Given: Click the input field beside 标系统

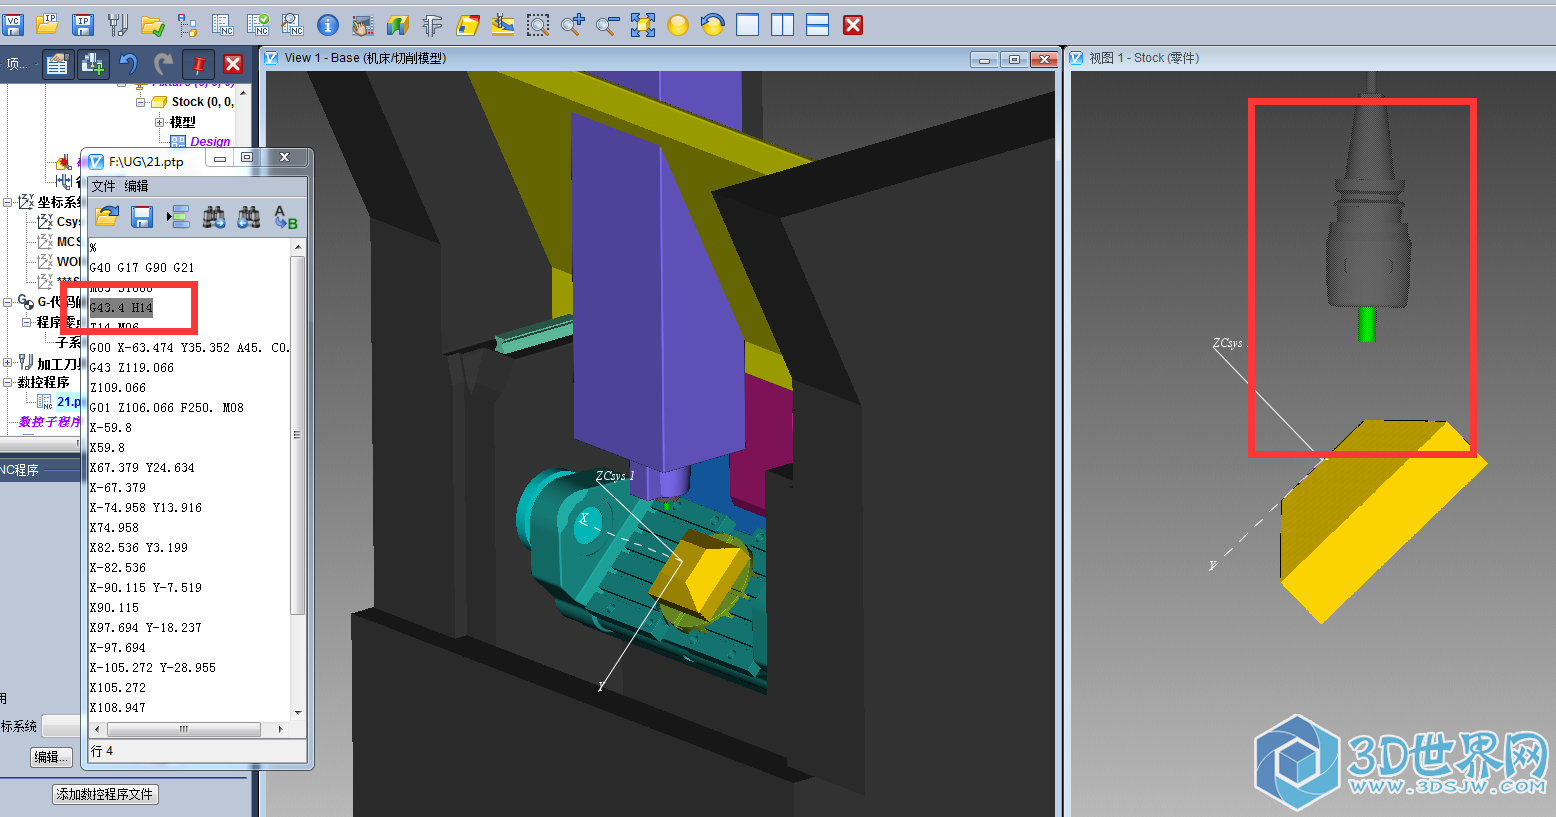Looking at the screenshot, I should click(x=61, y=726).
